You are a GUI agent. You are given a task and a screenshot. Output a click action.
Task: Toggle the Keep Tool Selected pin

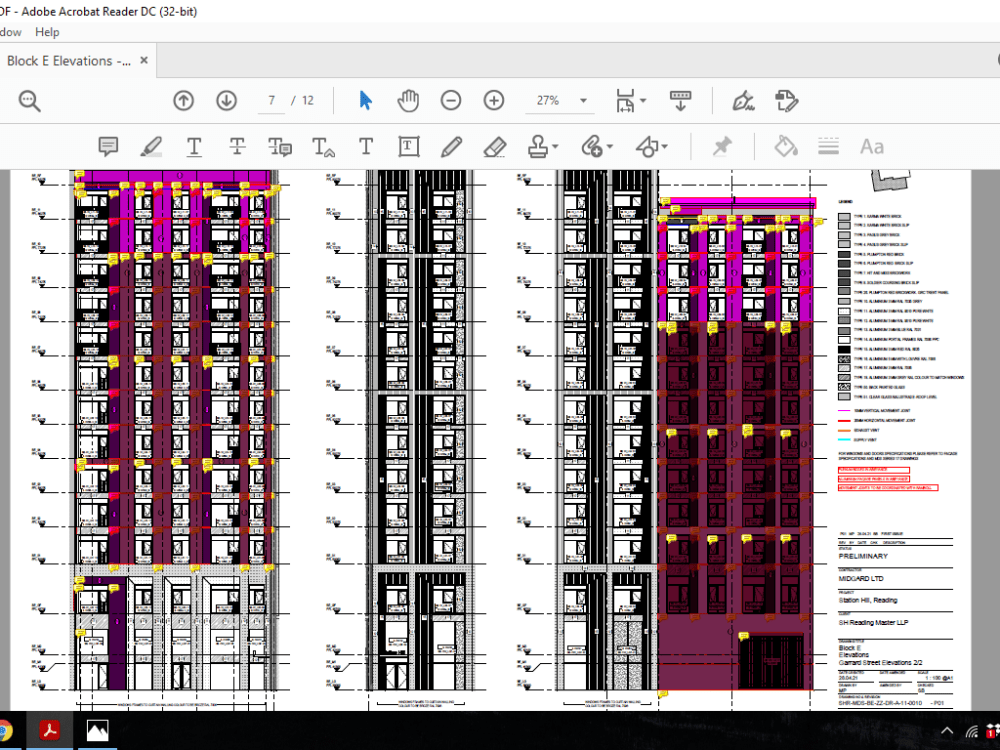coord(722,147)
